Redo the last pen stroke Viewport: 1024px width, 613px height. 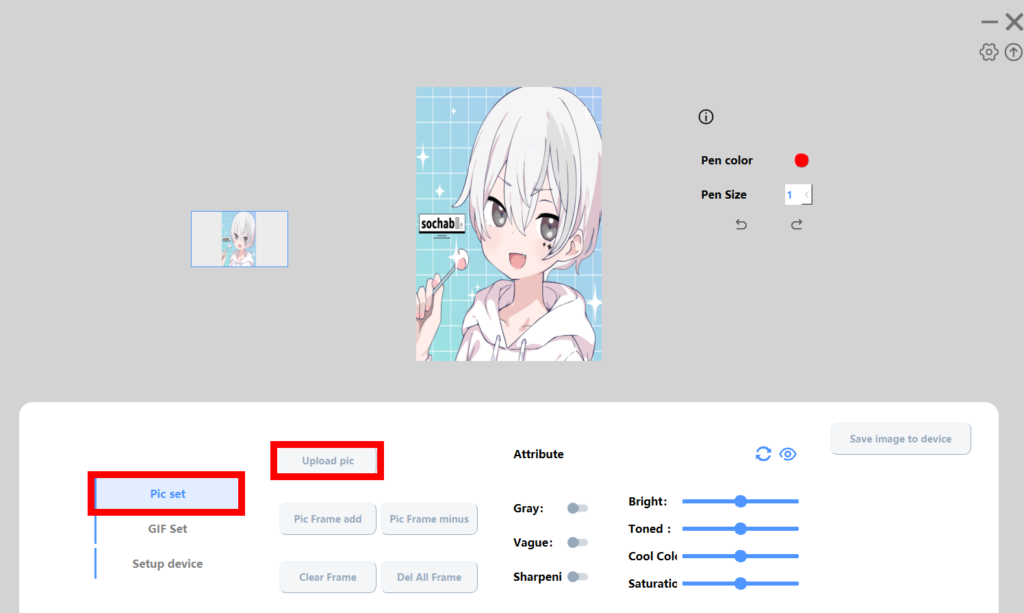pos(797,224)
